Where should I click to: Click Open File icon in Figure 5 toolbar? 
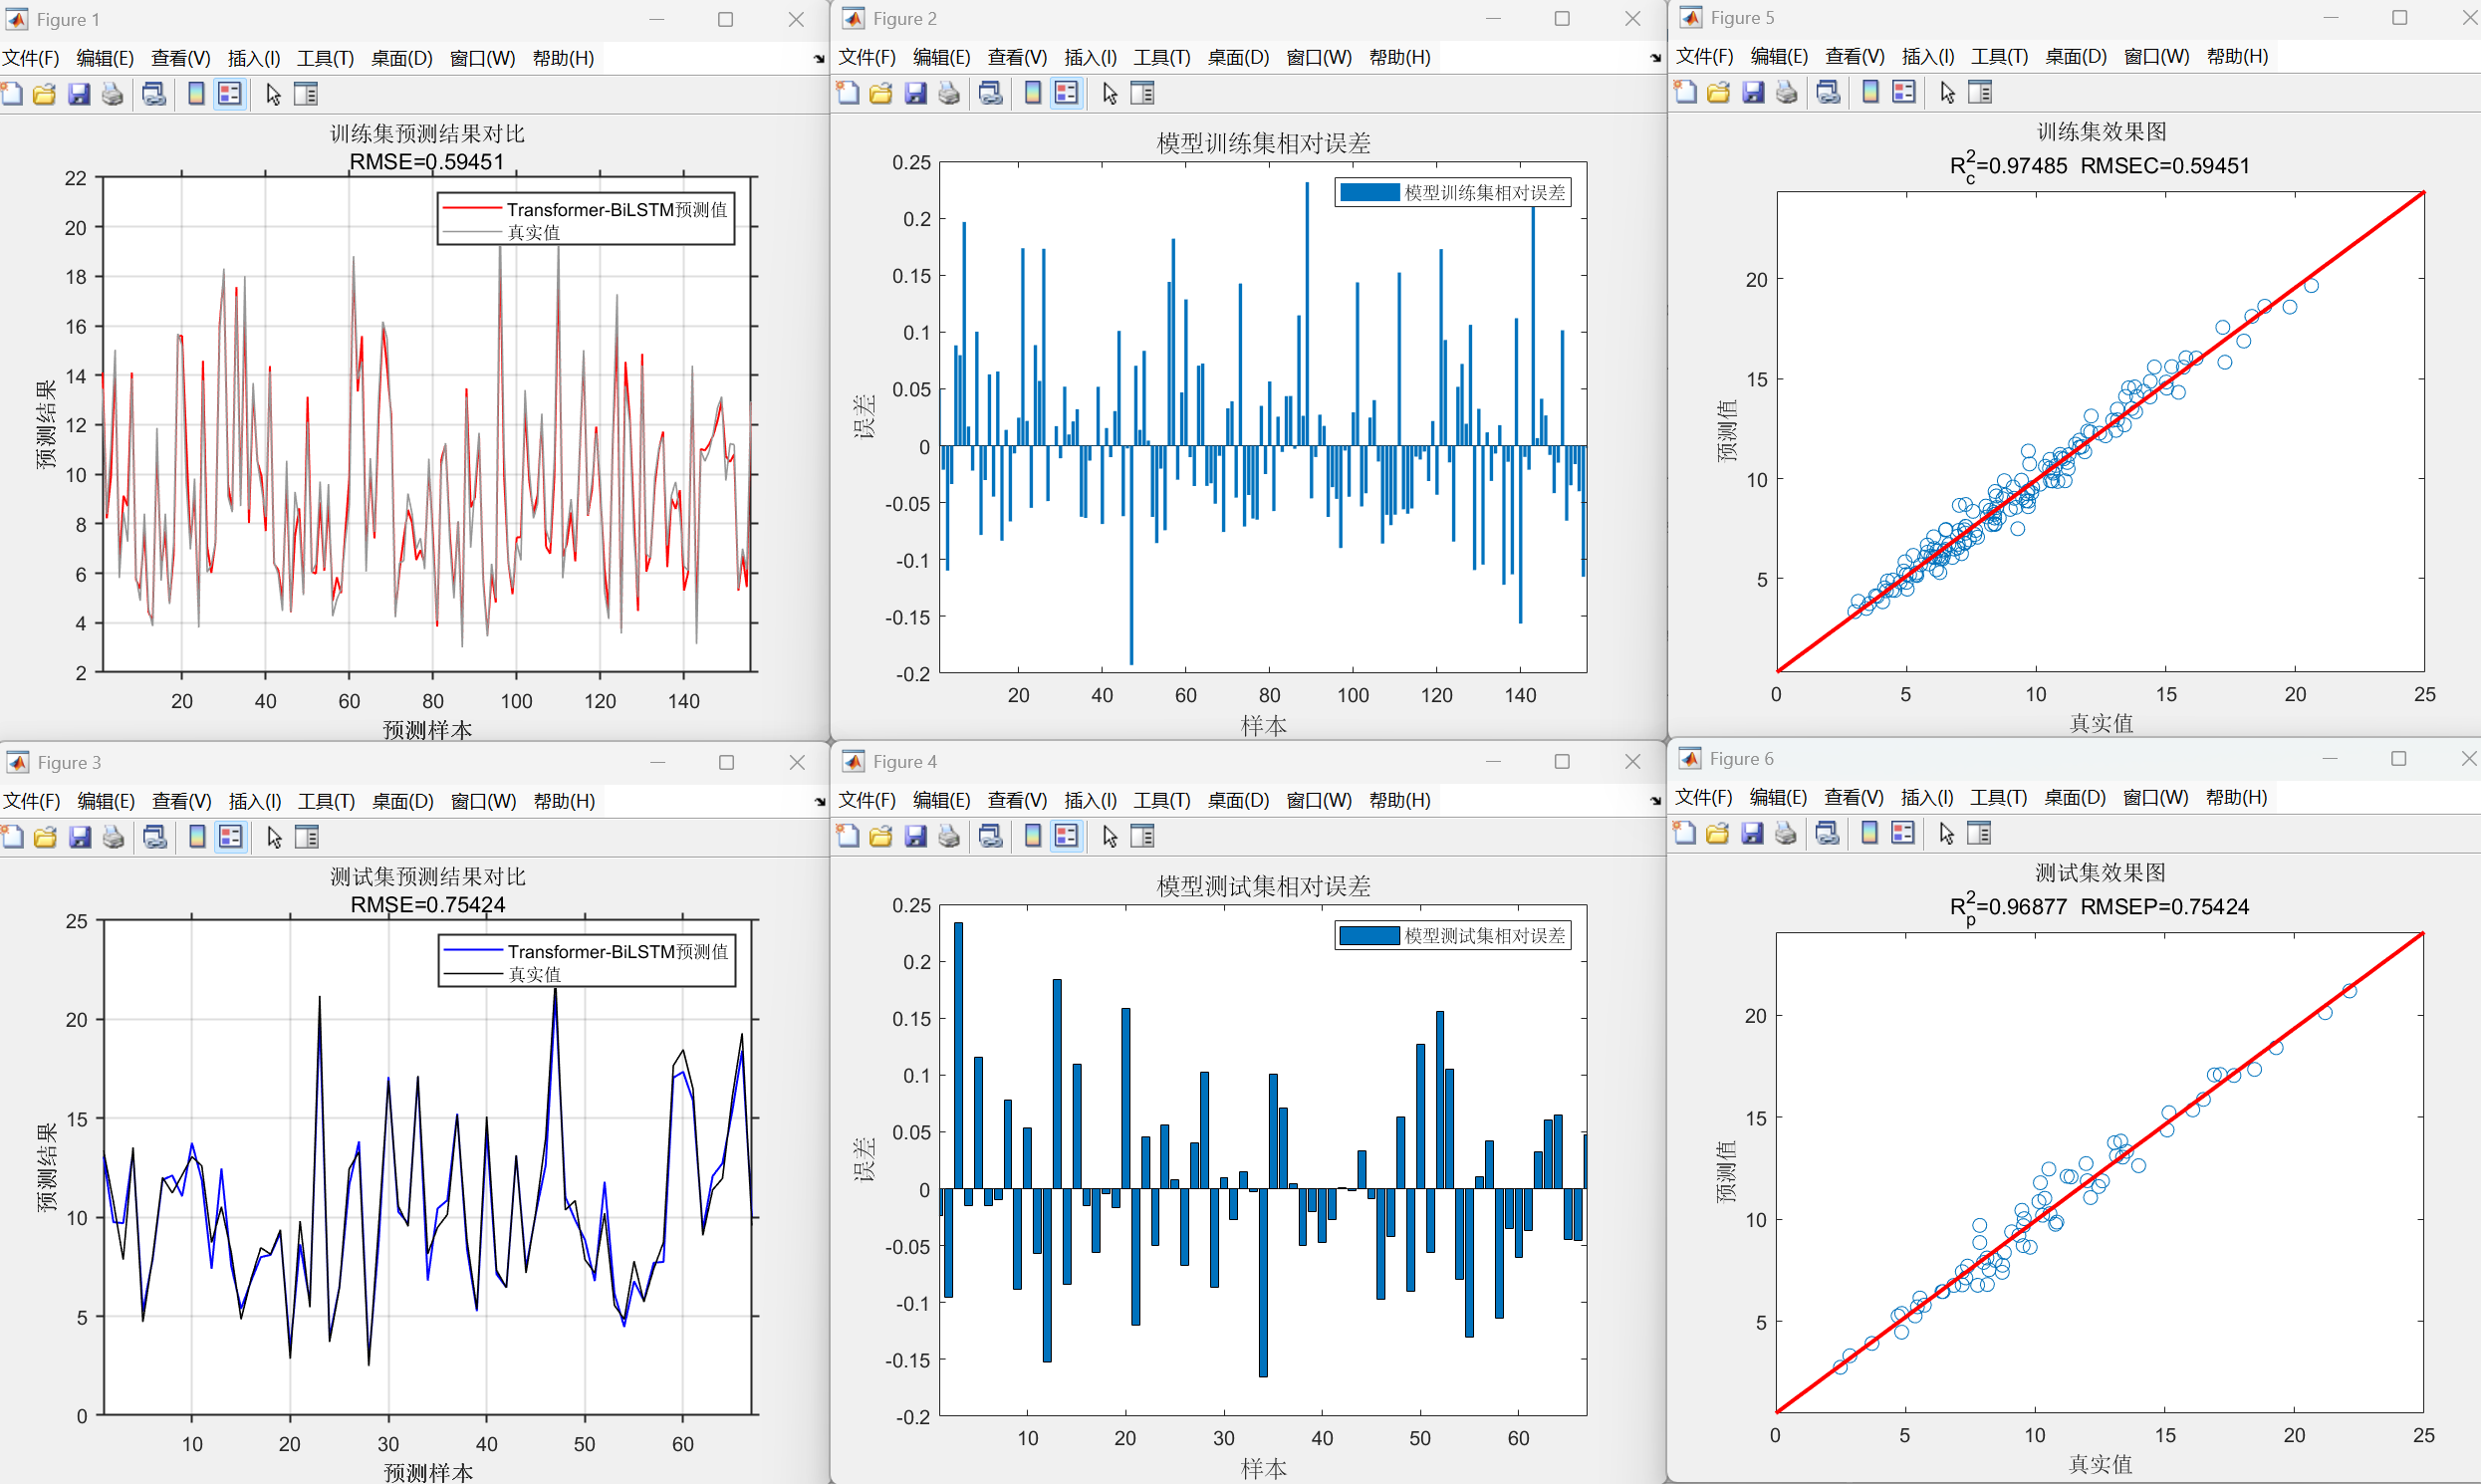pos(1718,92)
